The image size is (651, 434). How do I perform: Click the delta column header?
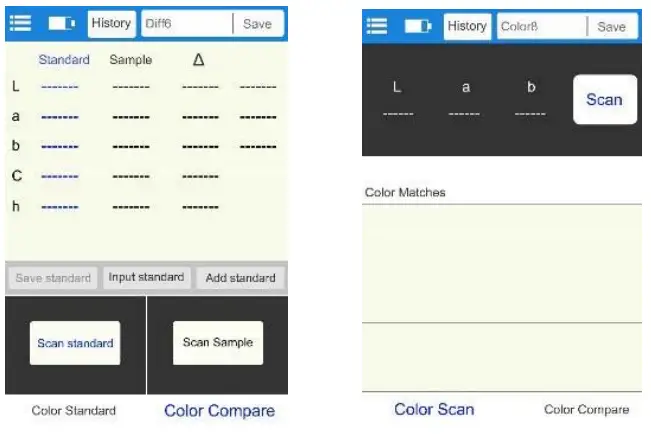198,60
